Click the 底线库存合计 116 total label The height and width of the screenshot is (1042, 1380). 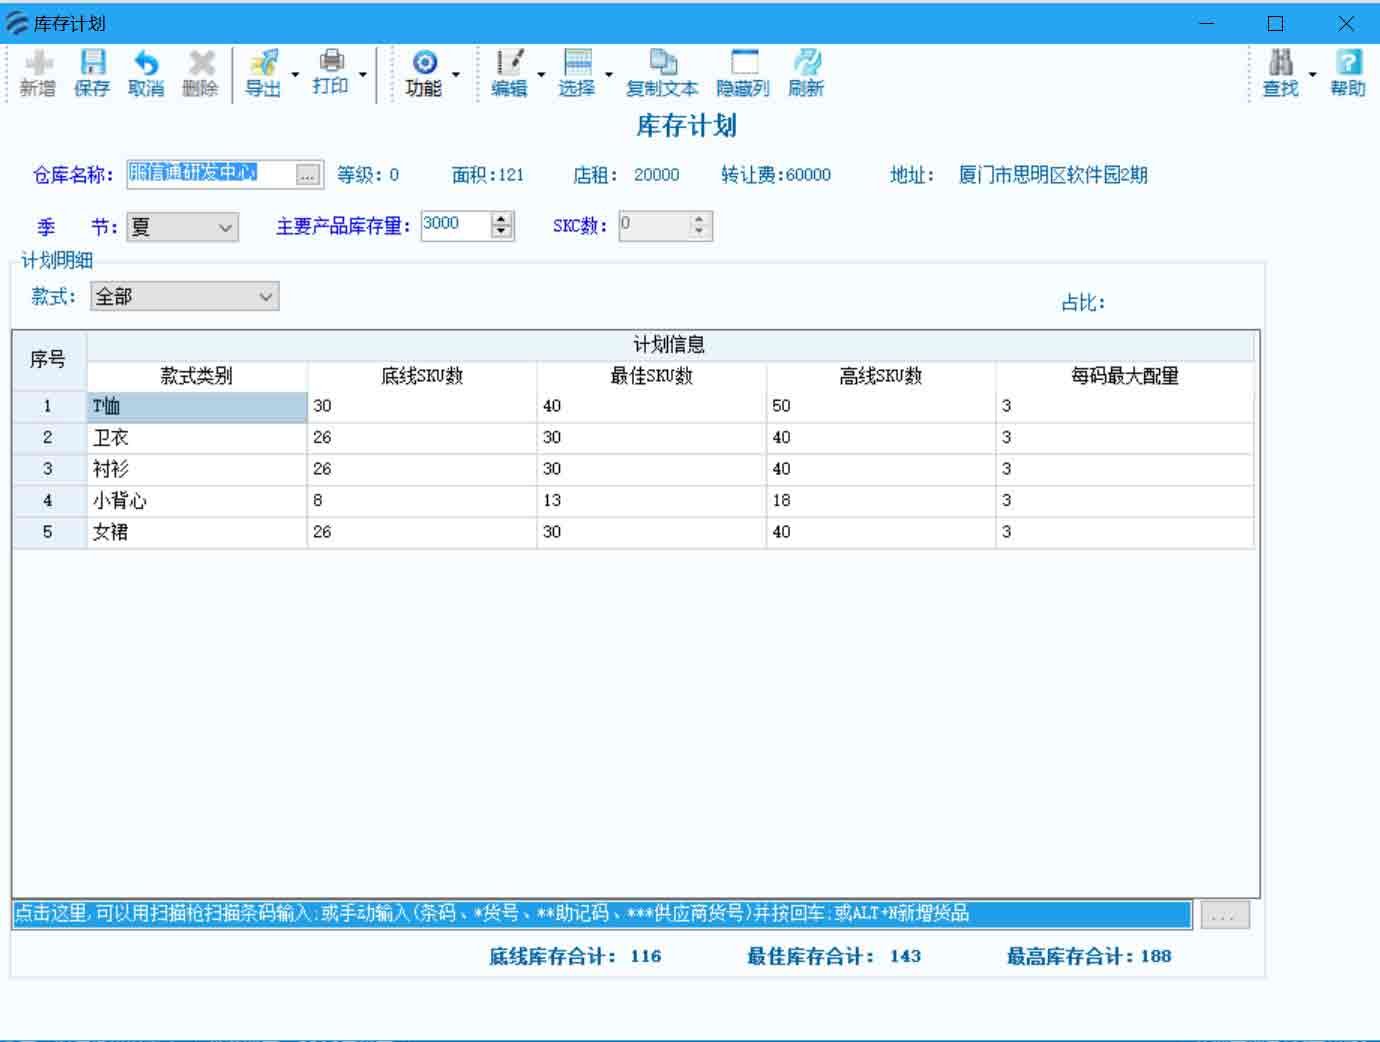pos(575,957)
